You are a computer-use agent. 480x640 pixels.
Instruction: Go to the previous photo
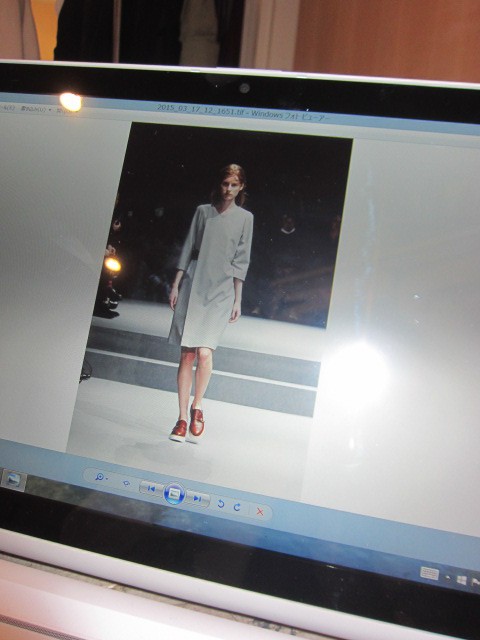pos(151,488)
